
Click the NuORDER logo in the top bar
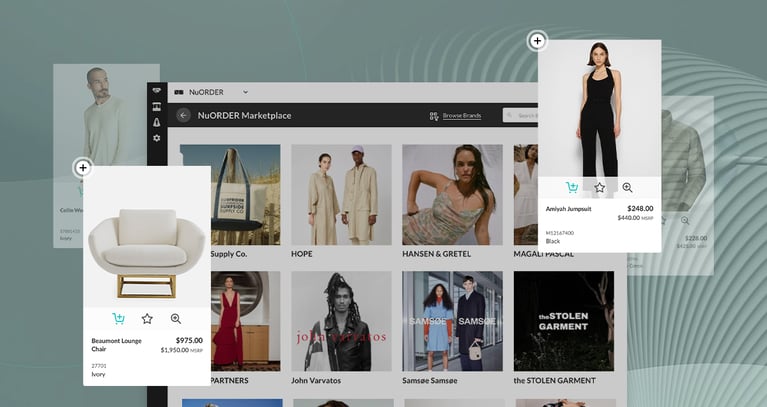click(x=179, y=92)
